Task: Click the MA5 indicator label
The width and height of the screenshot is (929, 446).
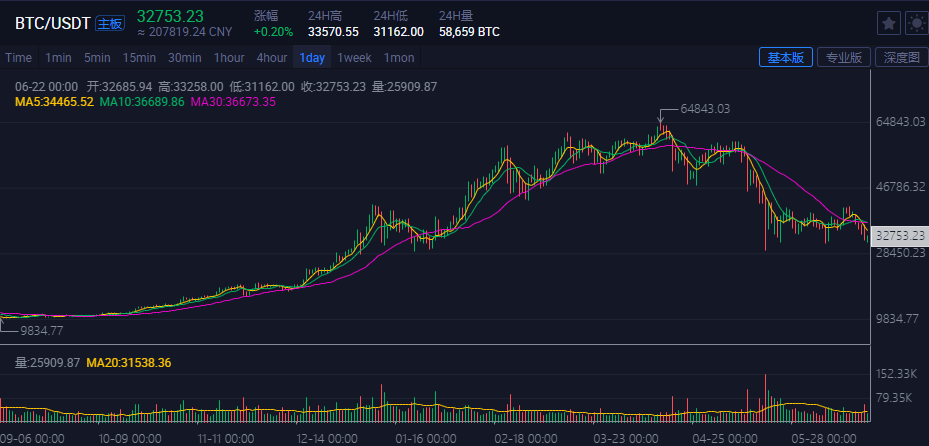Action: coord(54,102)
